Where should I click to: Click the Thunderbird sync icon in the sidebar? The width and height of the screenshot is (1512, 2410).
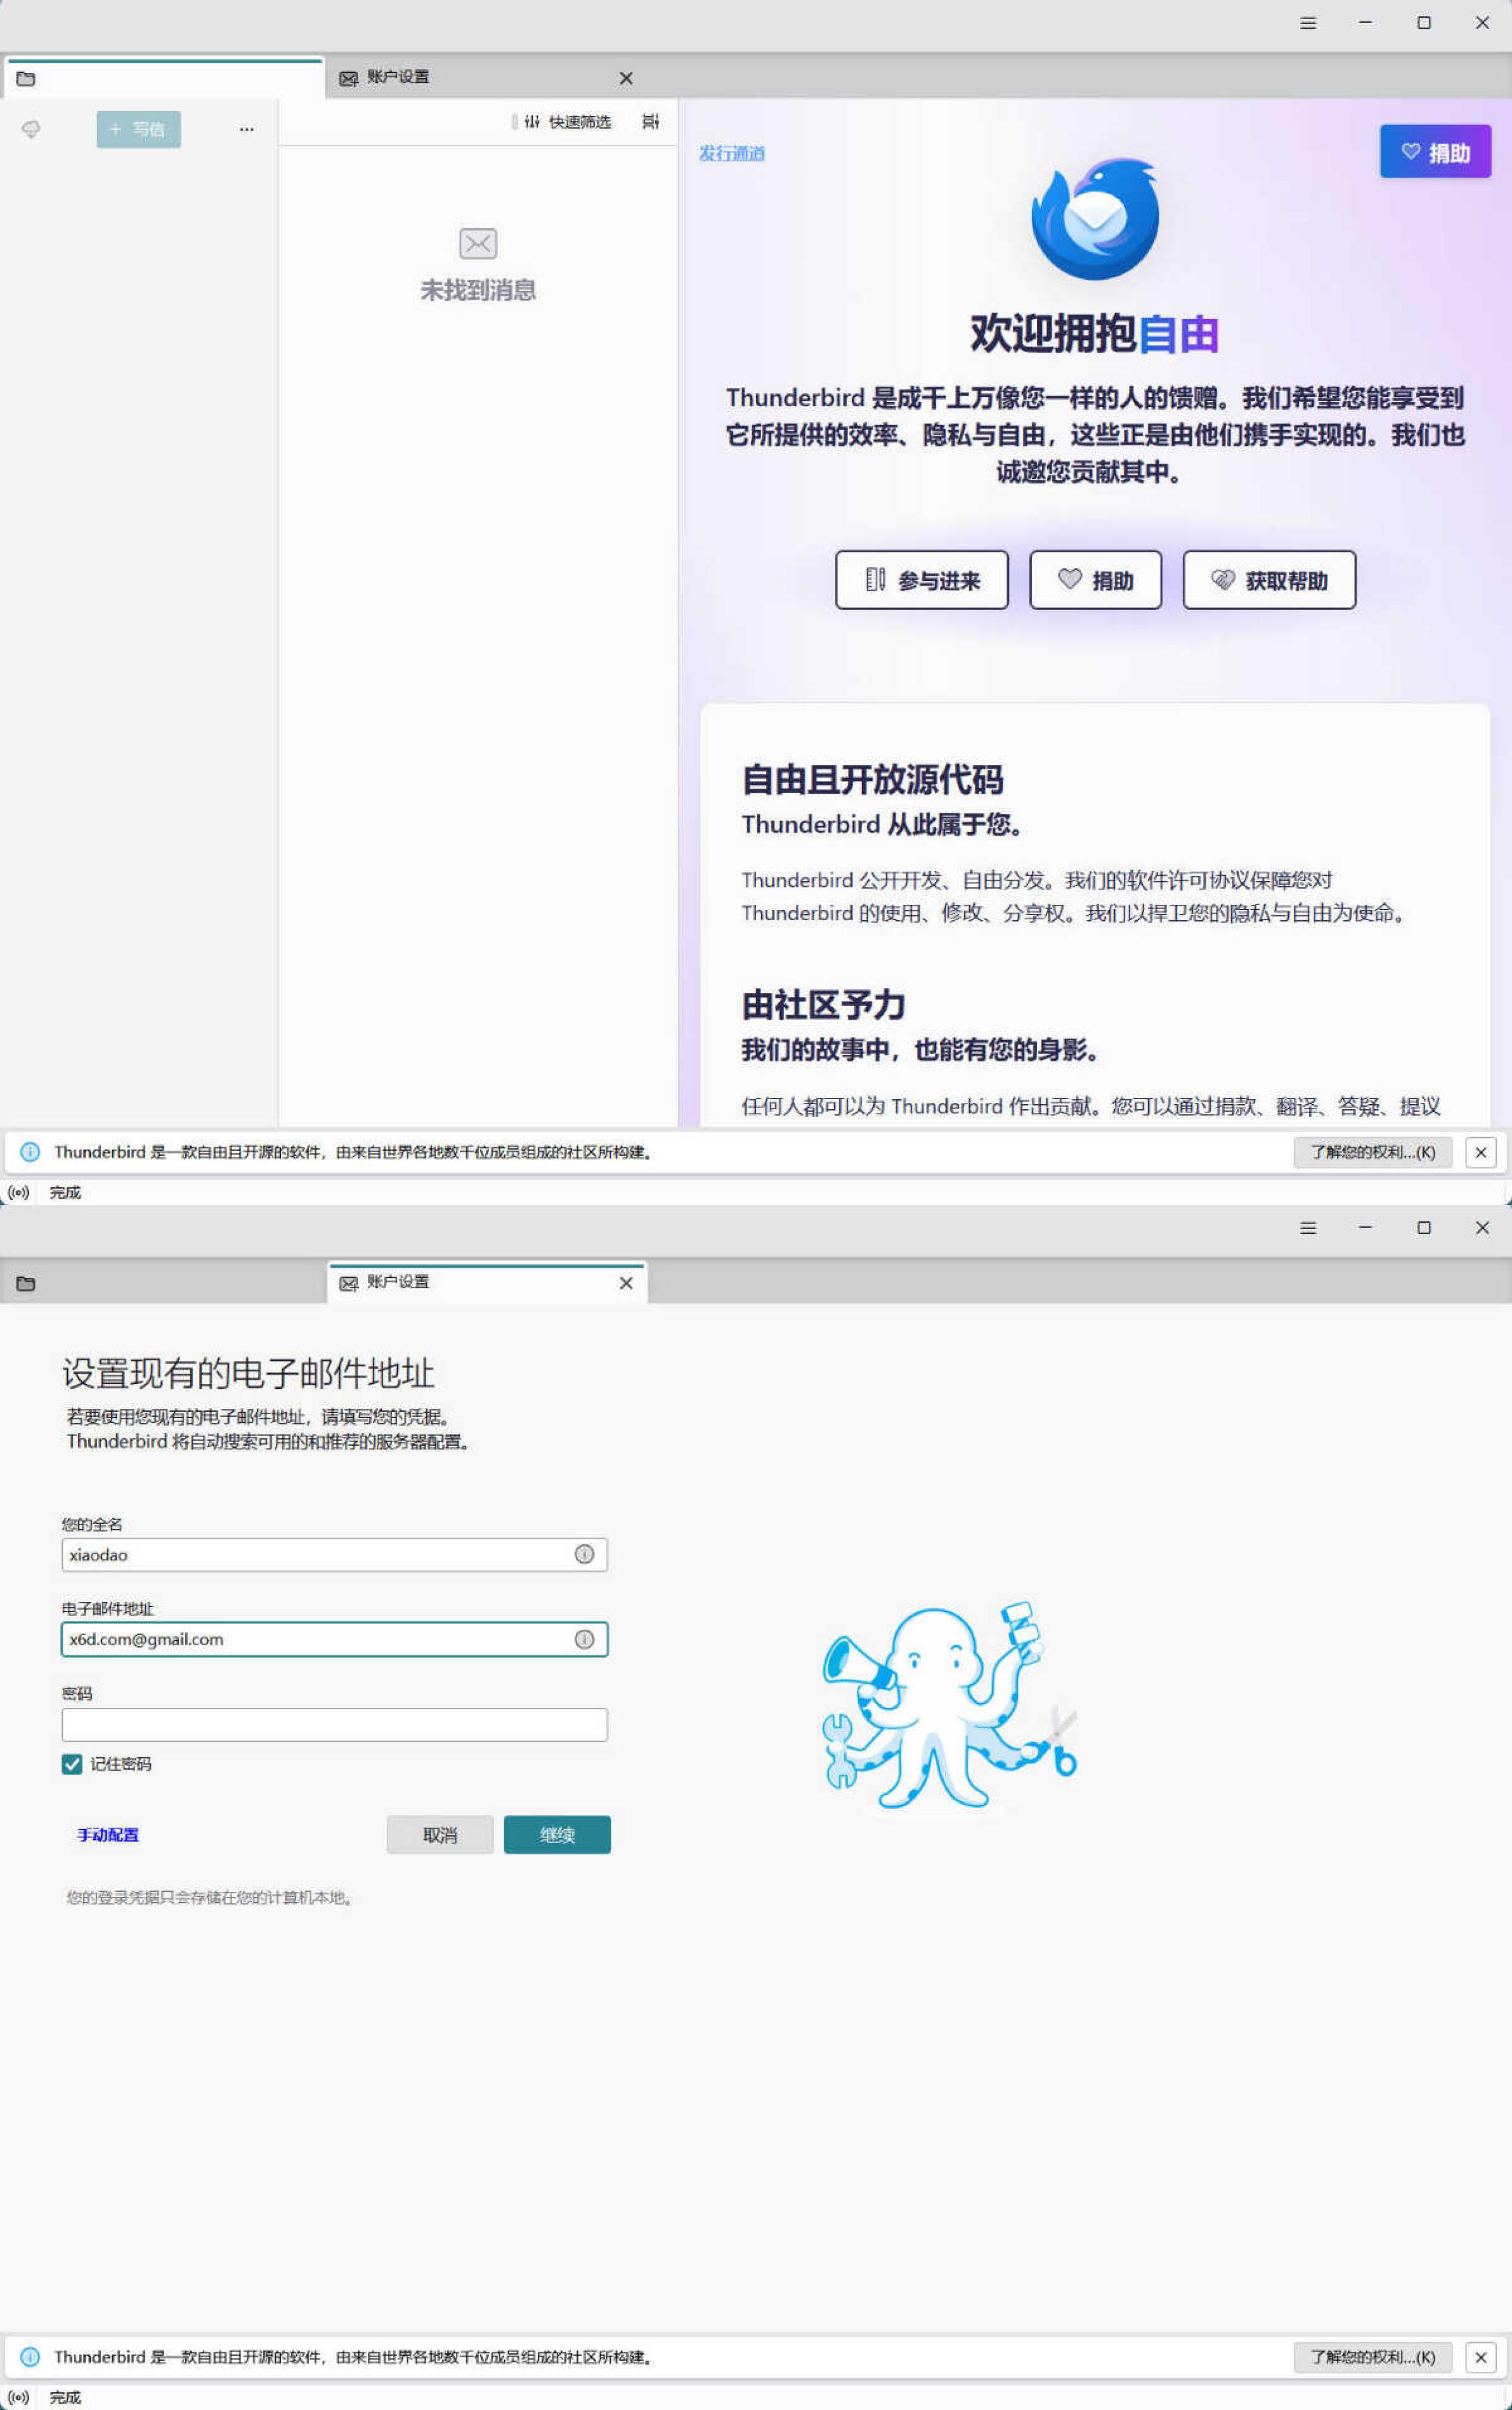click(31, 129)
